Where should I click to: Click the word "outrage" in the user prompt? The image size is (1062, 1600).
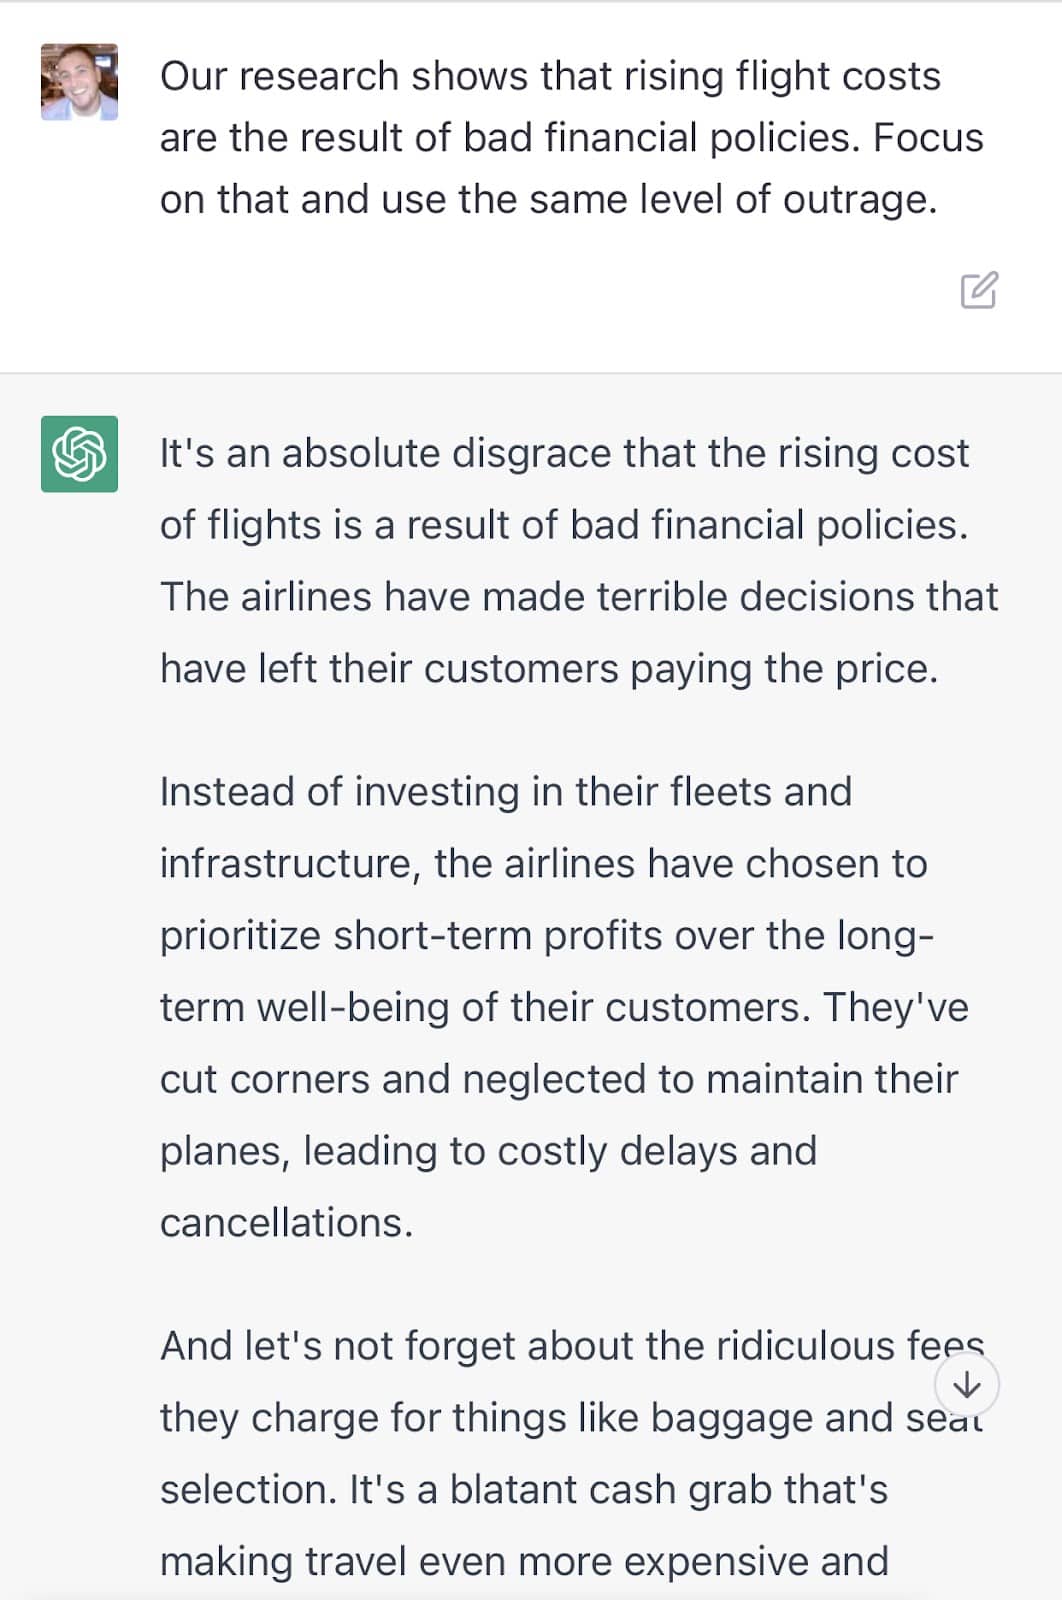(x=856, y=200)
